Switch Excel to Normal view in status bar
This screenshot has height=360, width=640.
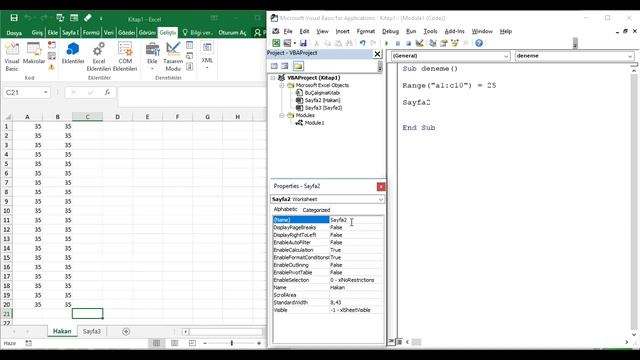(156, 343)
